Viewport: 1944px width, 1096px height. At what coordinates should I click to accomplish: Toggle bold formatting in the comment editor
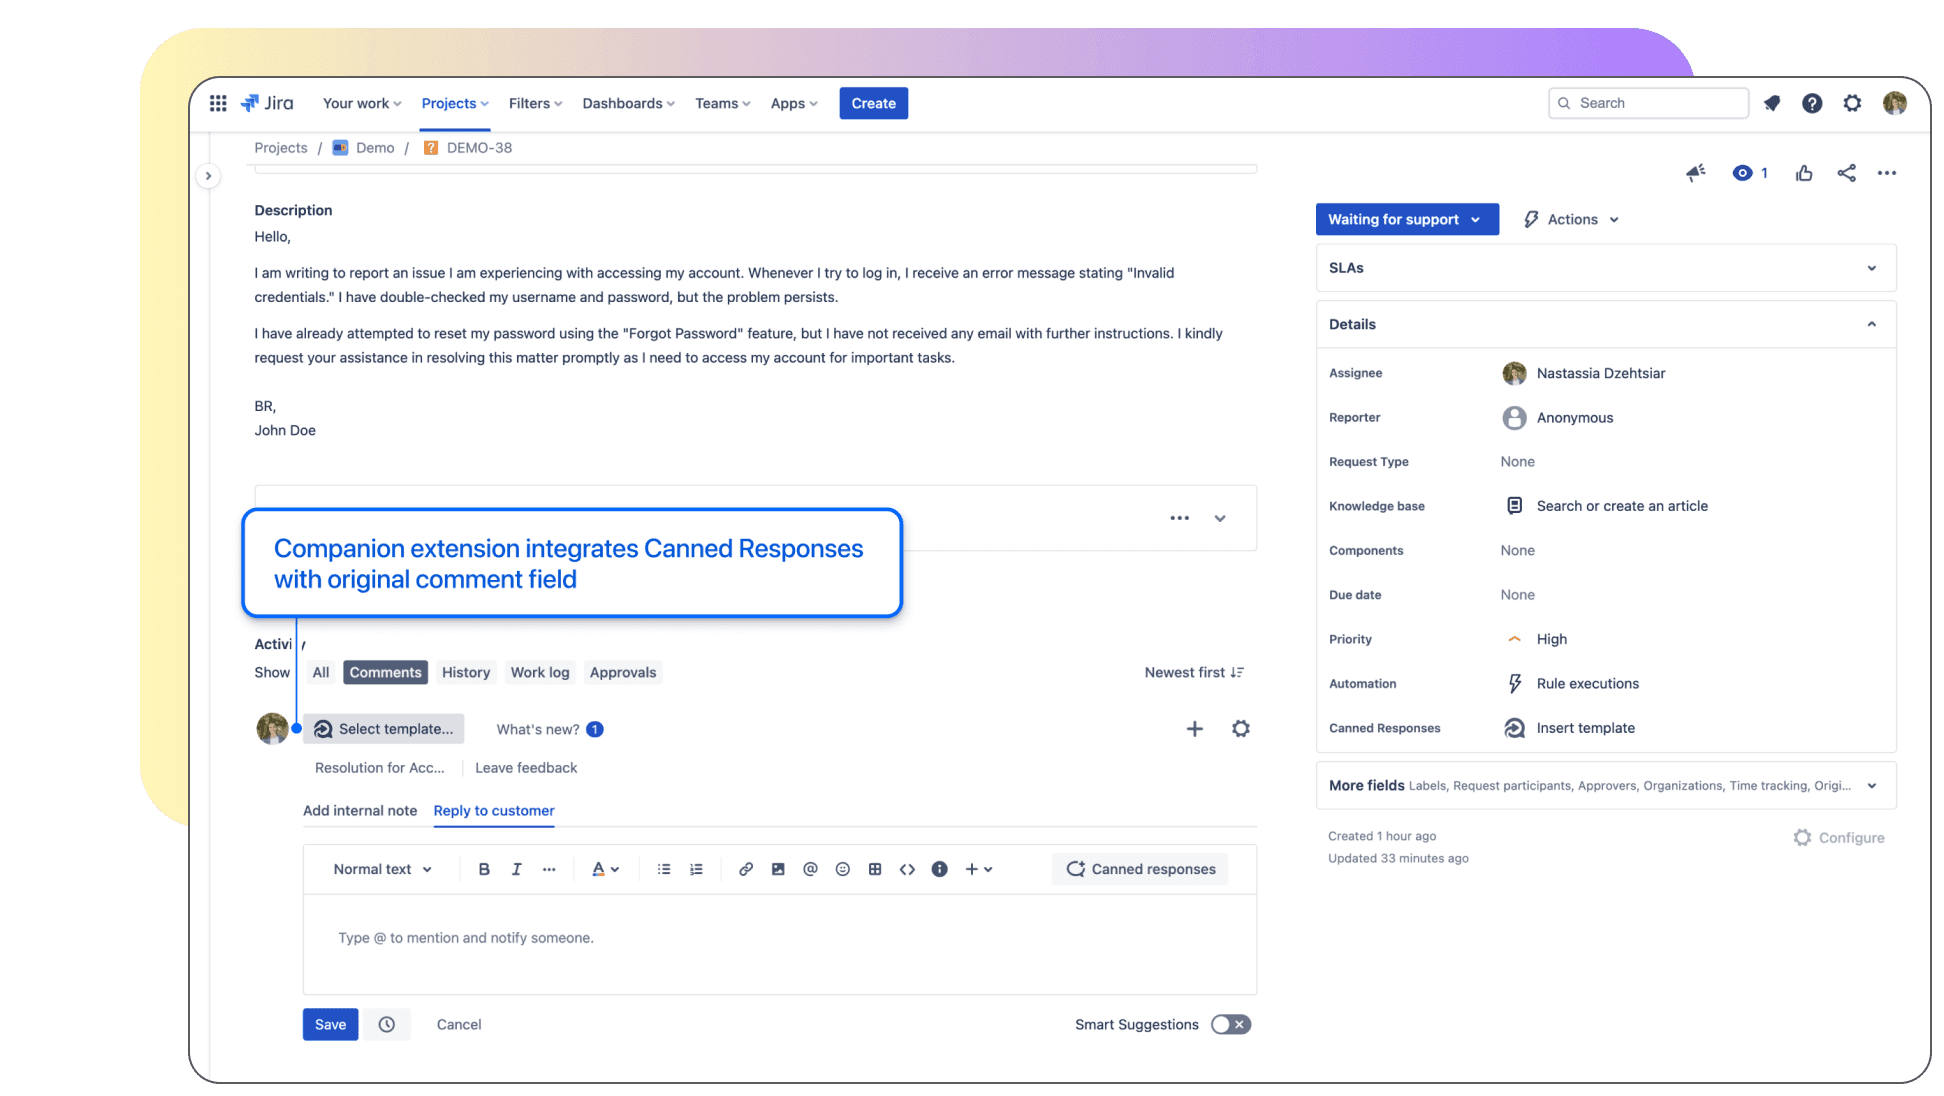coord(484,869)
